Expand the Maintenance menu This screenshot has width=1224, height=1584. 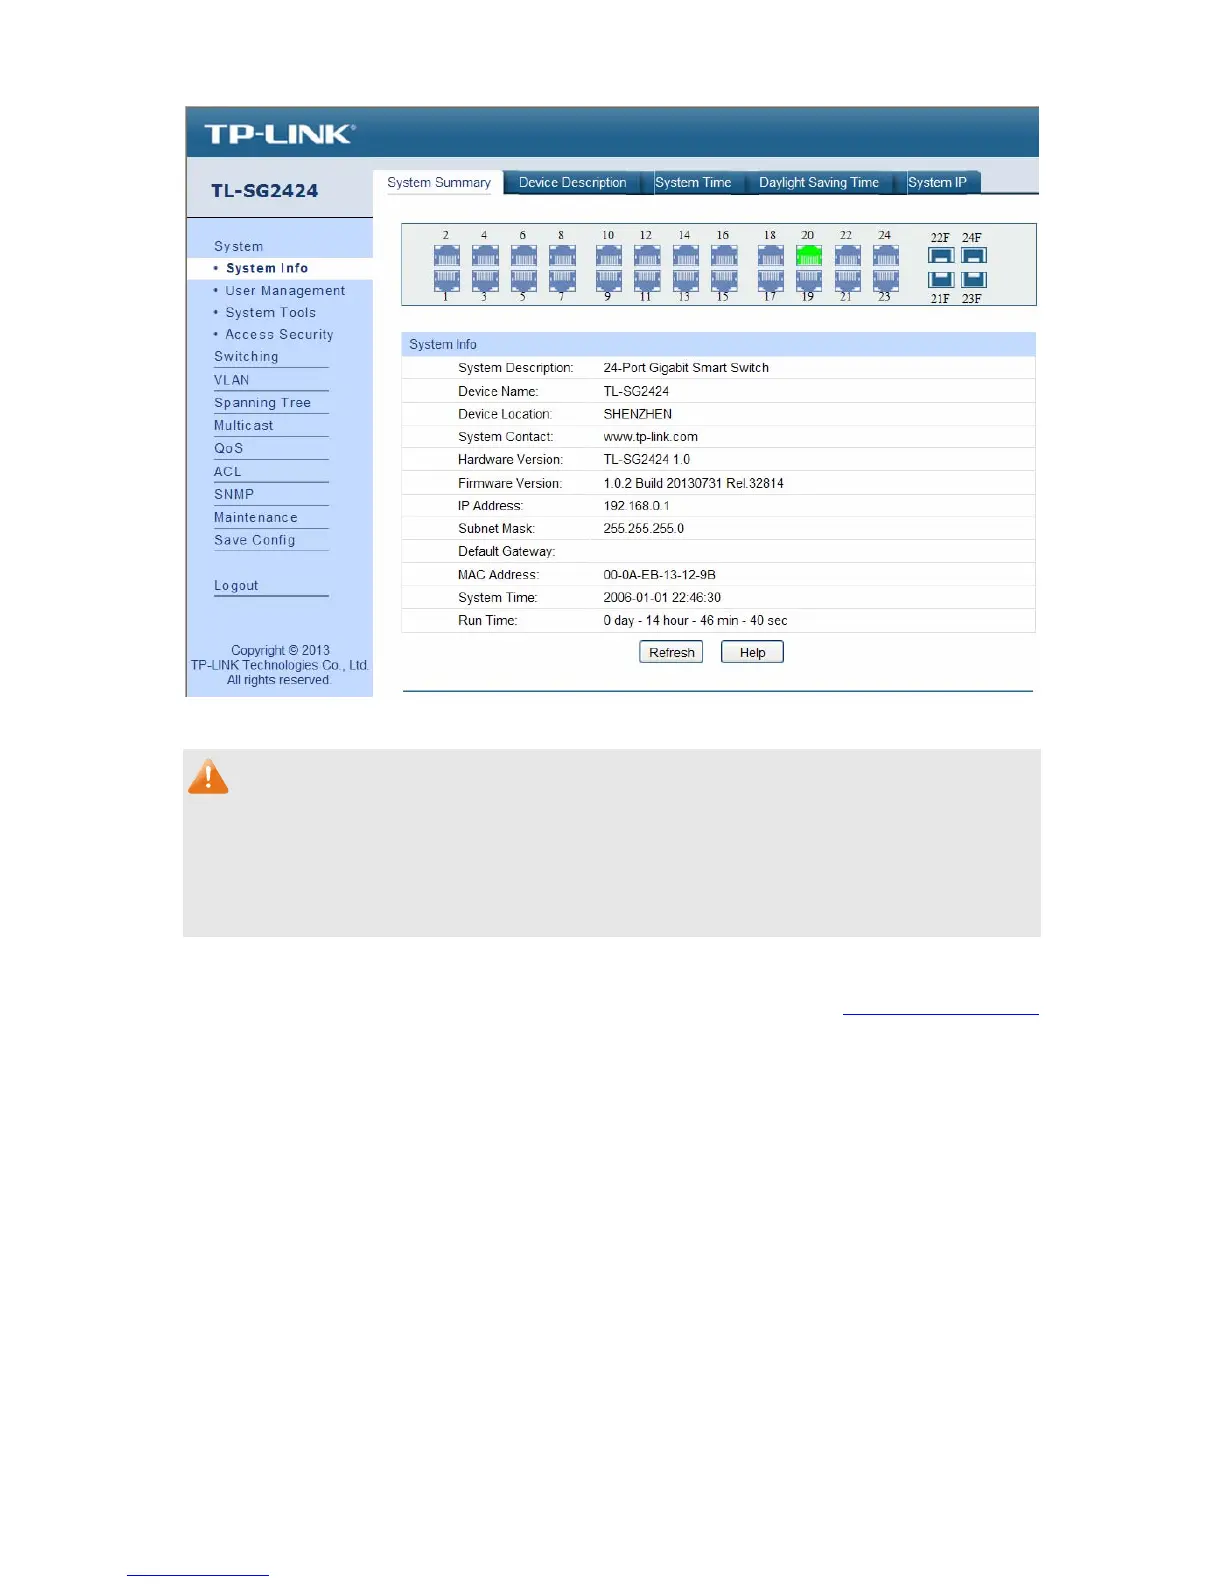click(255, 517)
